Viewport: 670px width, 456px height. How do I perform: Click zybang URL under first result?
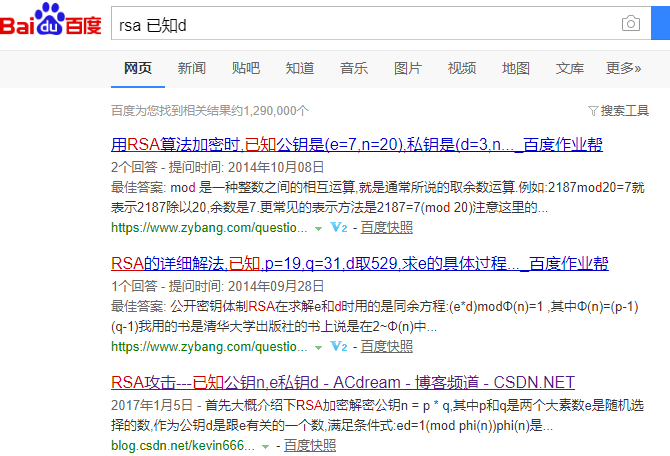[x=209, y=228]
